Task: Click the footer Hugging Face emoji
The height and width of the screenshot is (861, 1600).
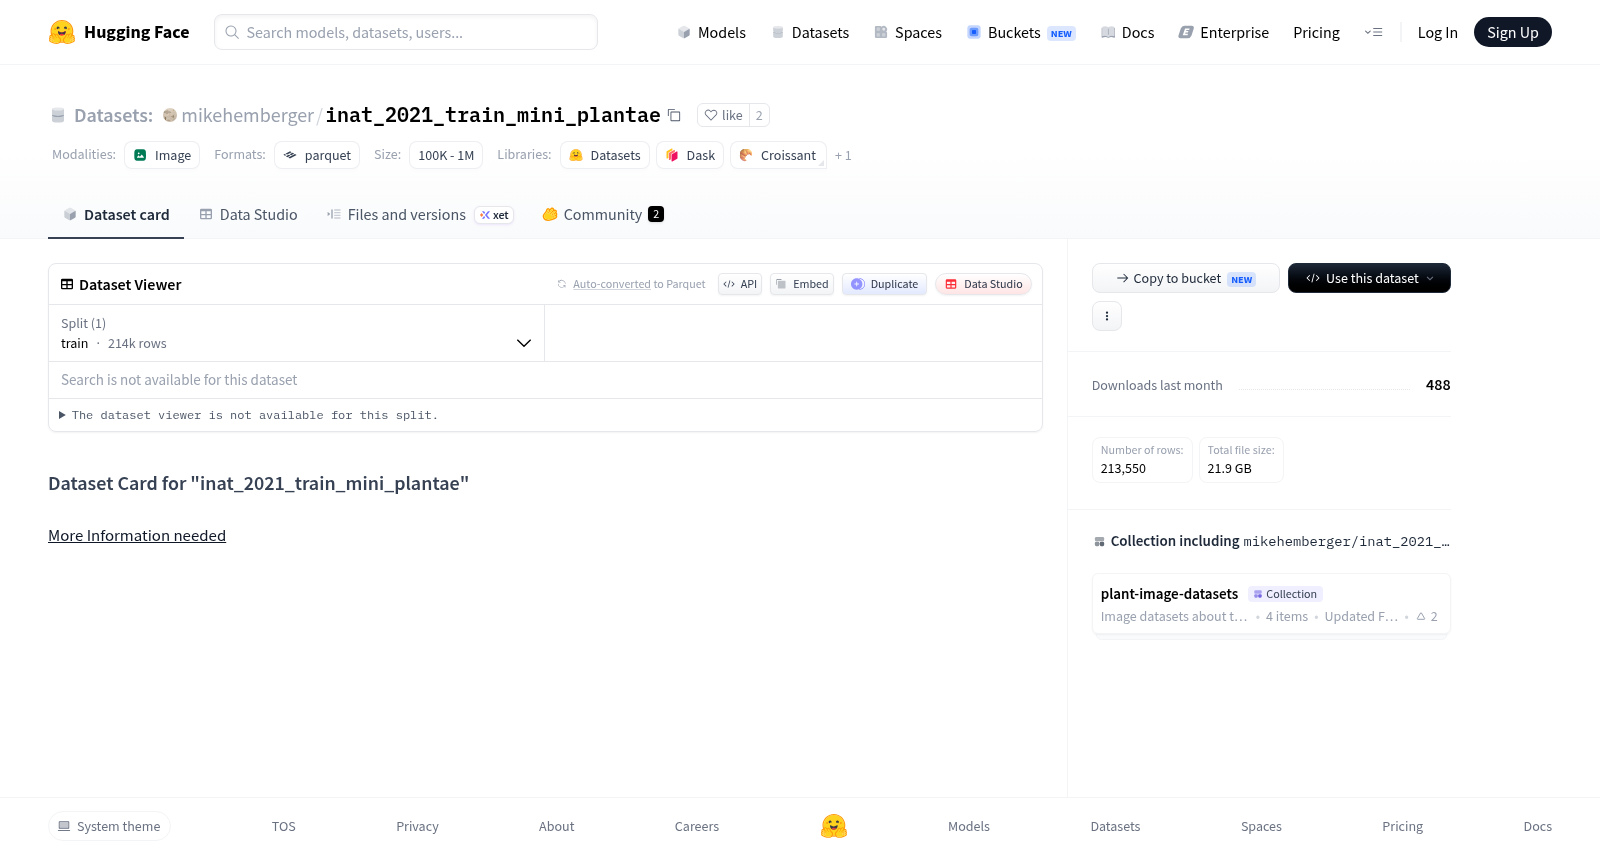Action: (x=834, y=826)
